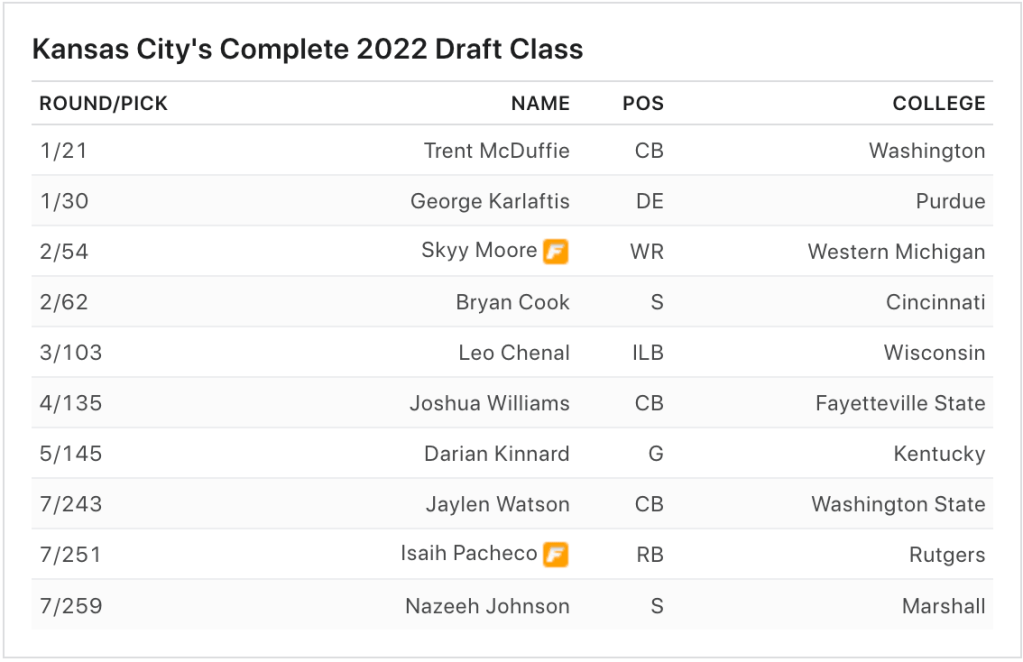Click the orange icon beside Skyy Moore
Screen dimensions: 1023x662
(x=556, y=252)
